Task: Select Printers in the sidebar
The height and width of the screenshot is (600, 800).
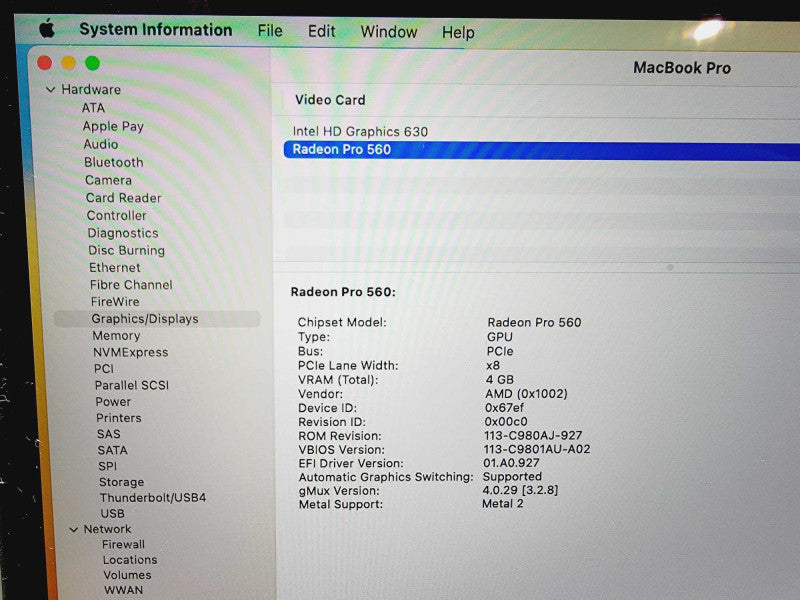Action: tap(119, 418)
